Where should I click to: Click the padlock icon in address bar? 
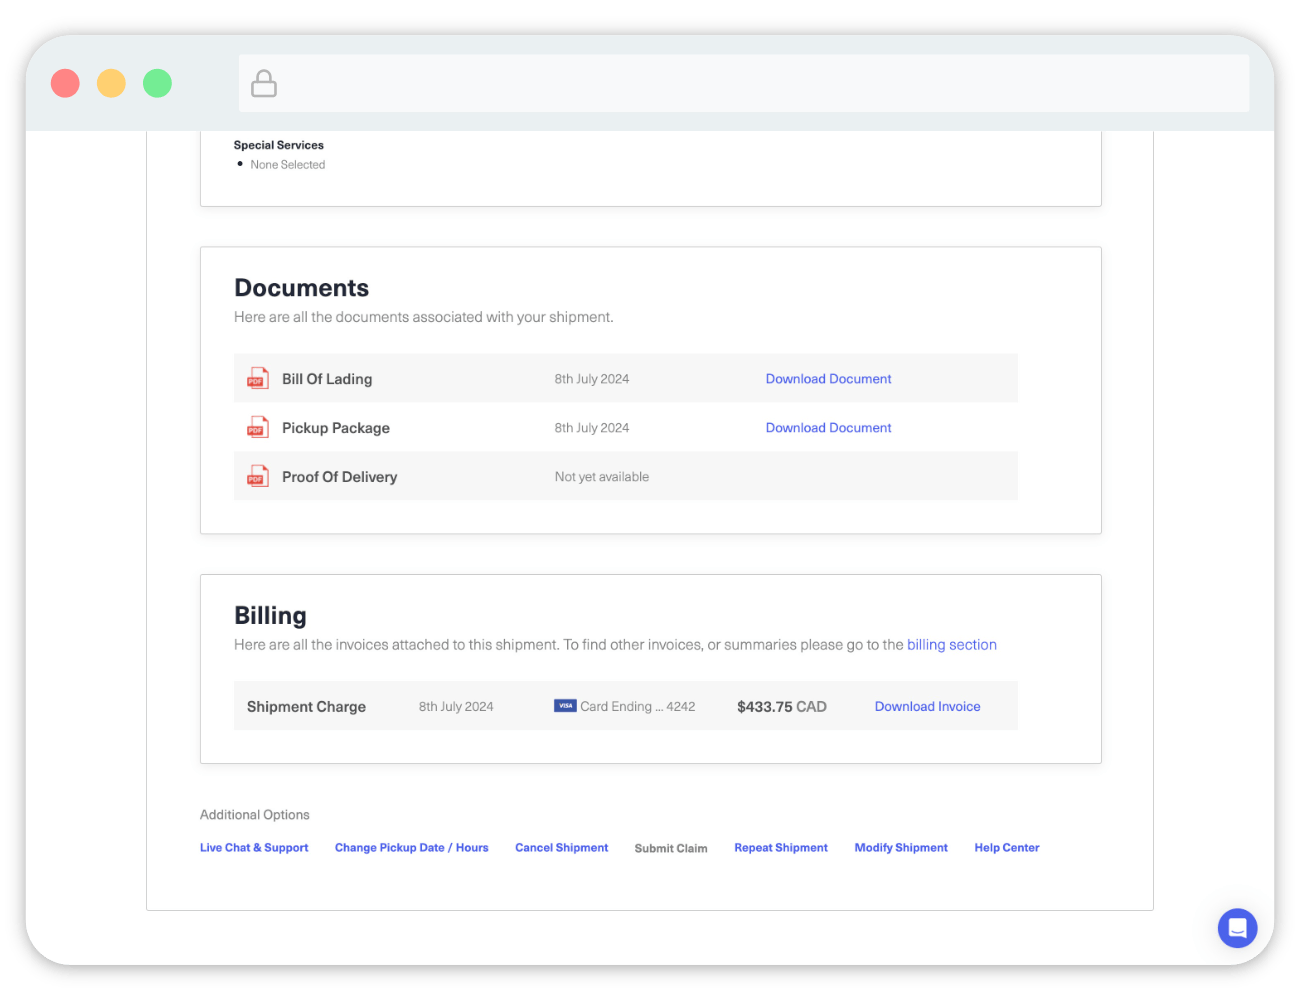coord(264,84)
